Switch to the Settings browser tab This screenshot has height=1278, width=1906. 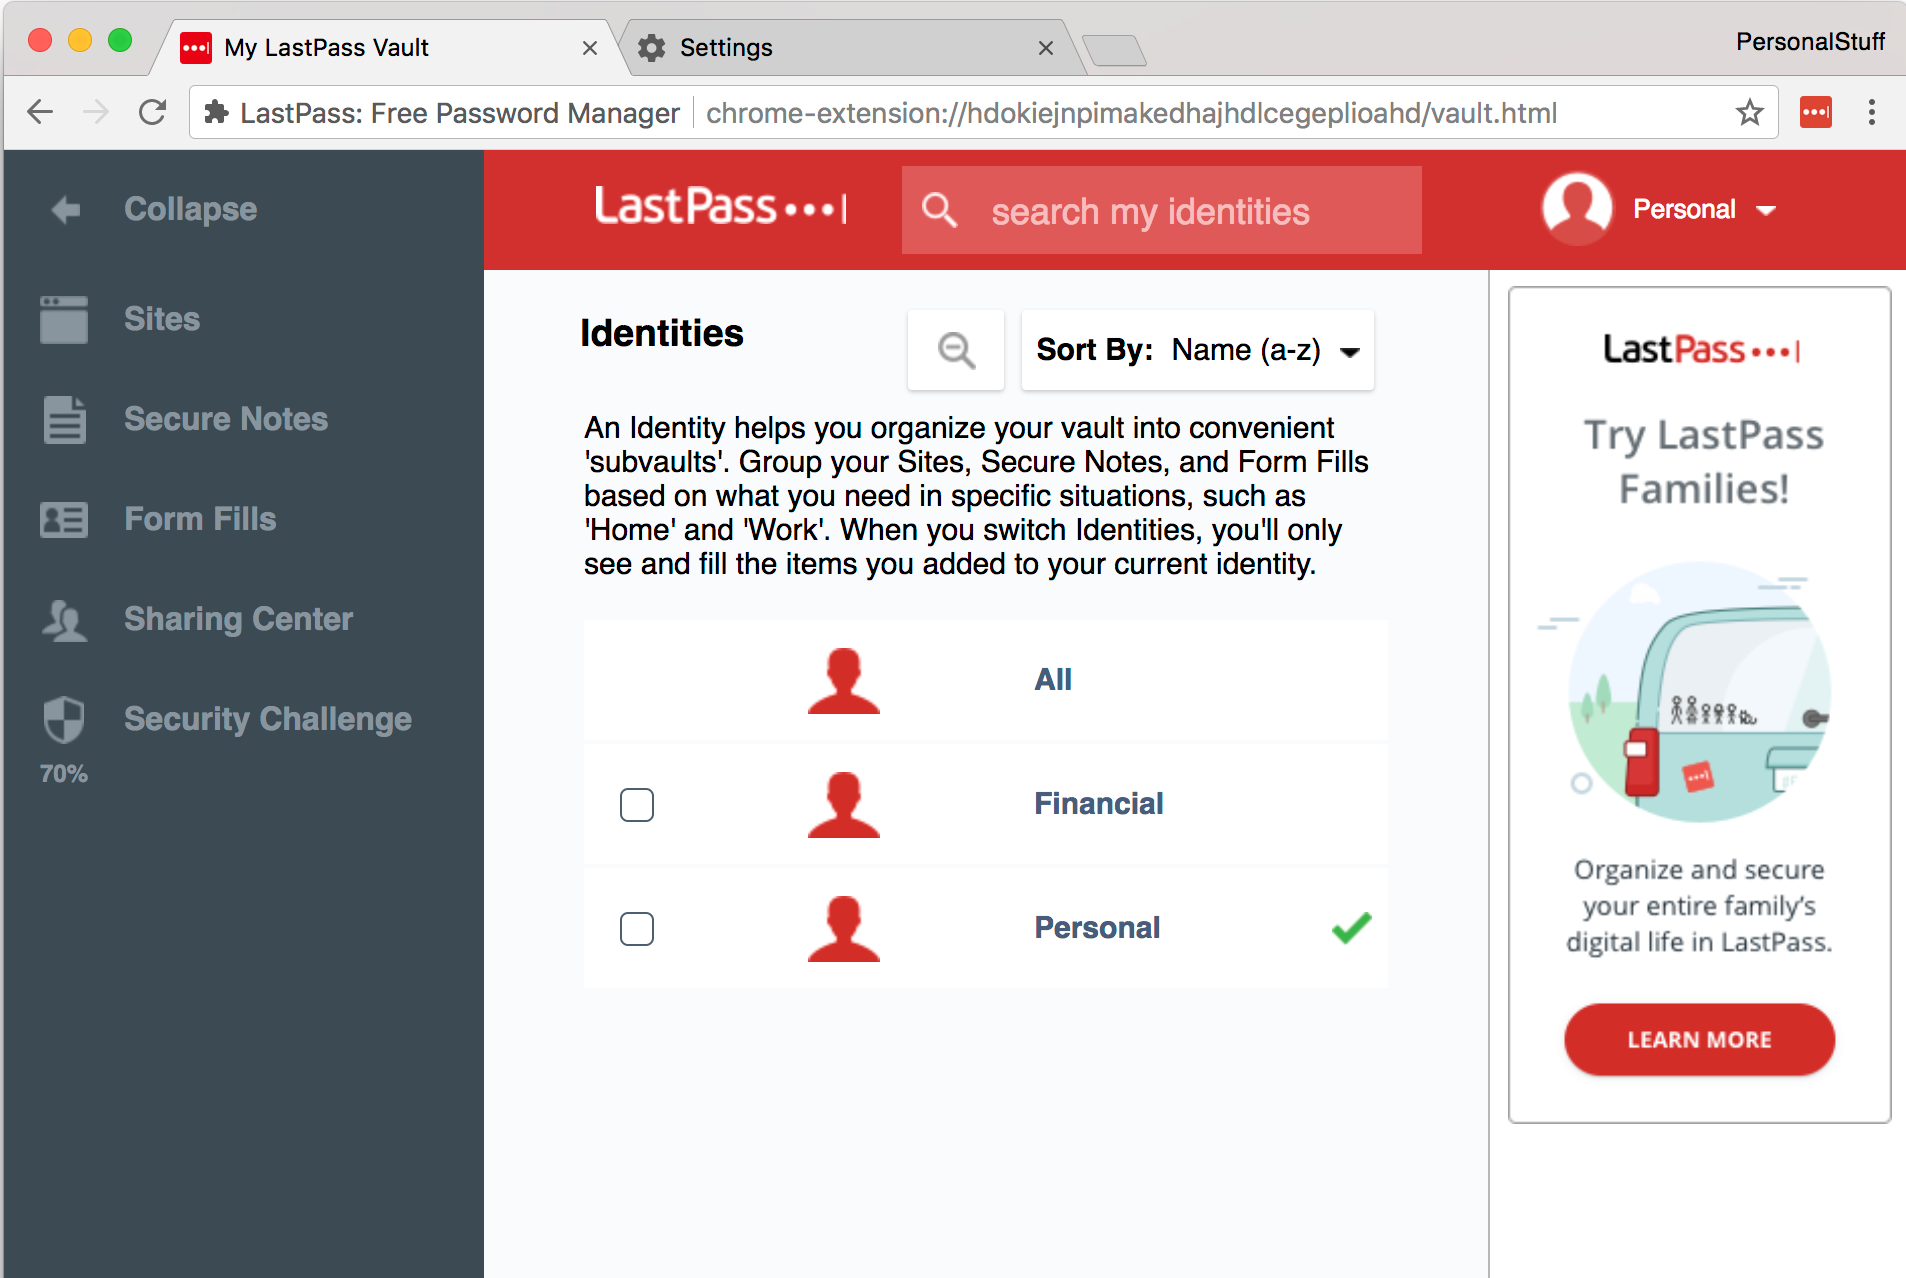[x=850, y=47]
